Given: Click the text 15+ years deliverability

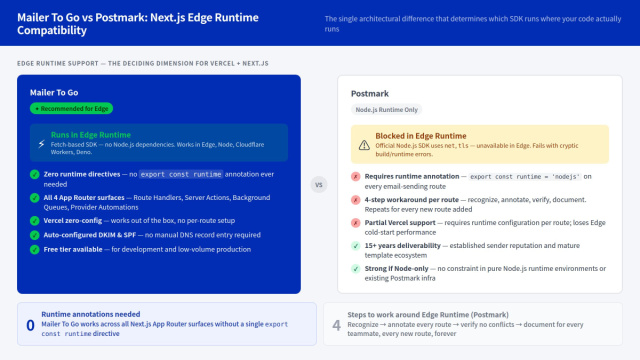Looking at the screenshot, I should click(402, 246).
